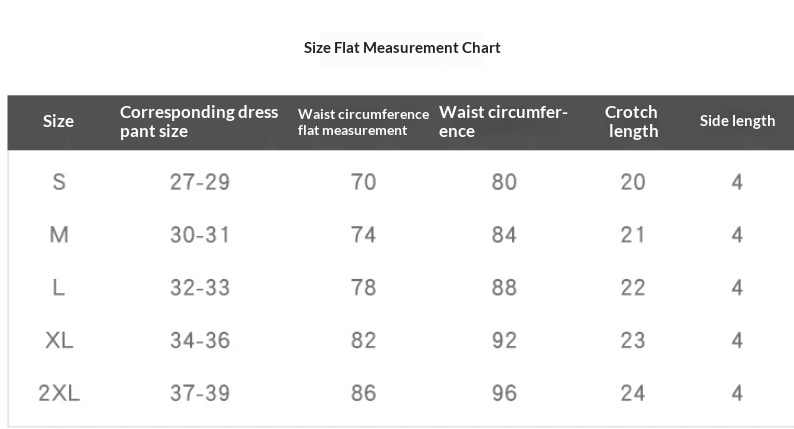Select the crotch length value 23
This screenshot has width=794, height=429.
pos(633,340)
